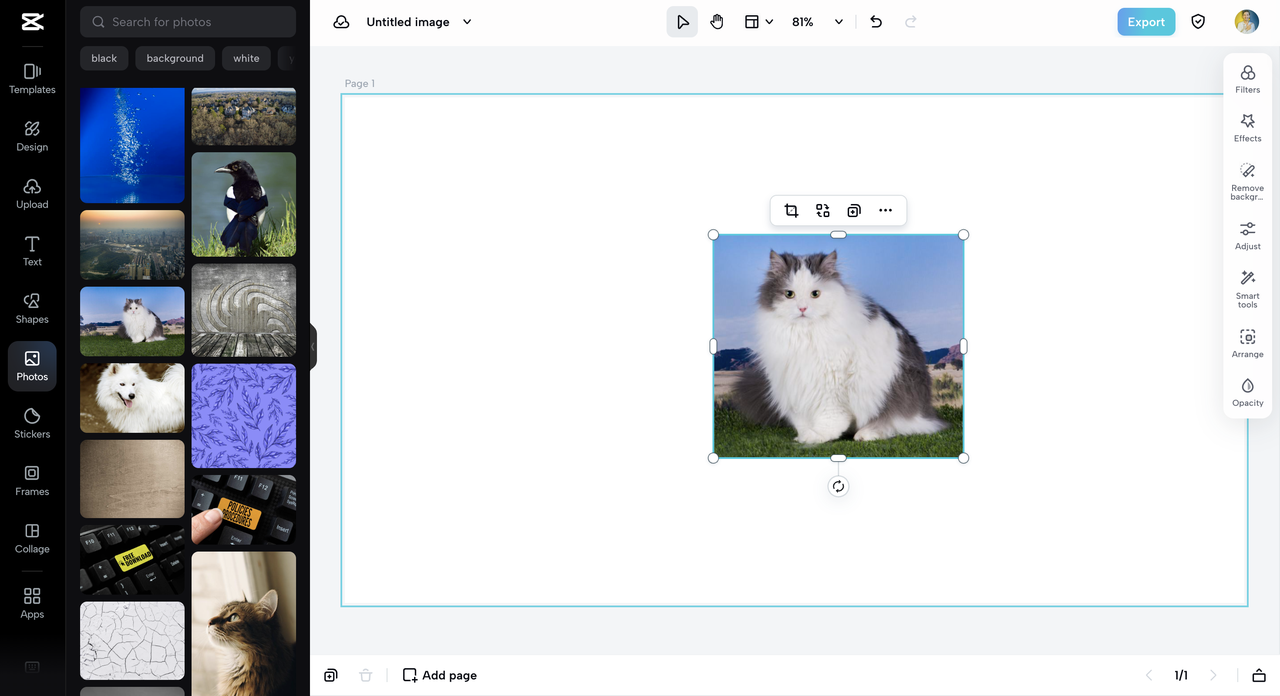Open the Remove background tool
1280x696 pixels.
(x=1247, y=181)
